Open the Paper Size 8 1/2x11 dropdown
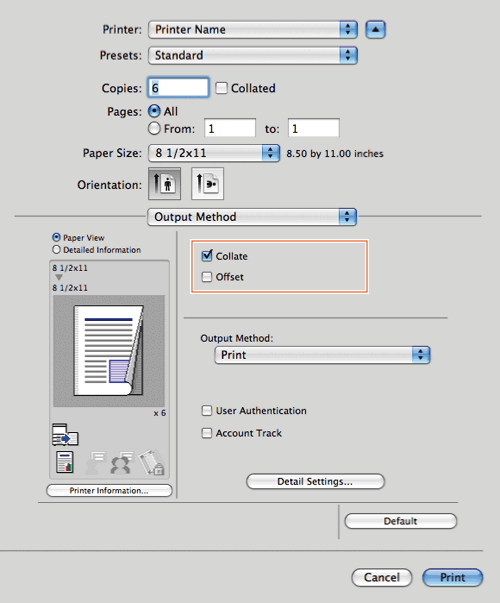Screen dimensions: 500x603 (214, 153)
